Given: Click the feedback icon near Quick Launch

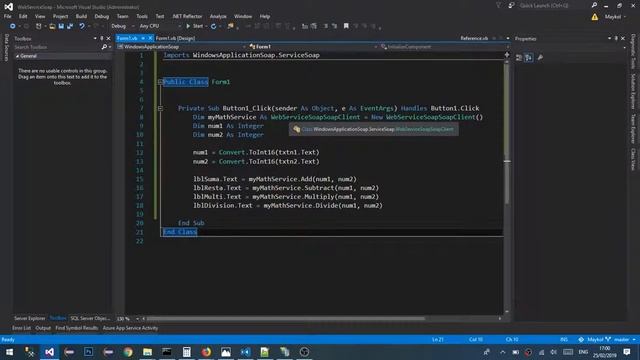Looking at the screenshot, I should [511, 5].
